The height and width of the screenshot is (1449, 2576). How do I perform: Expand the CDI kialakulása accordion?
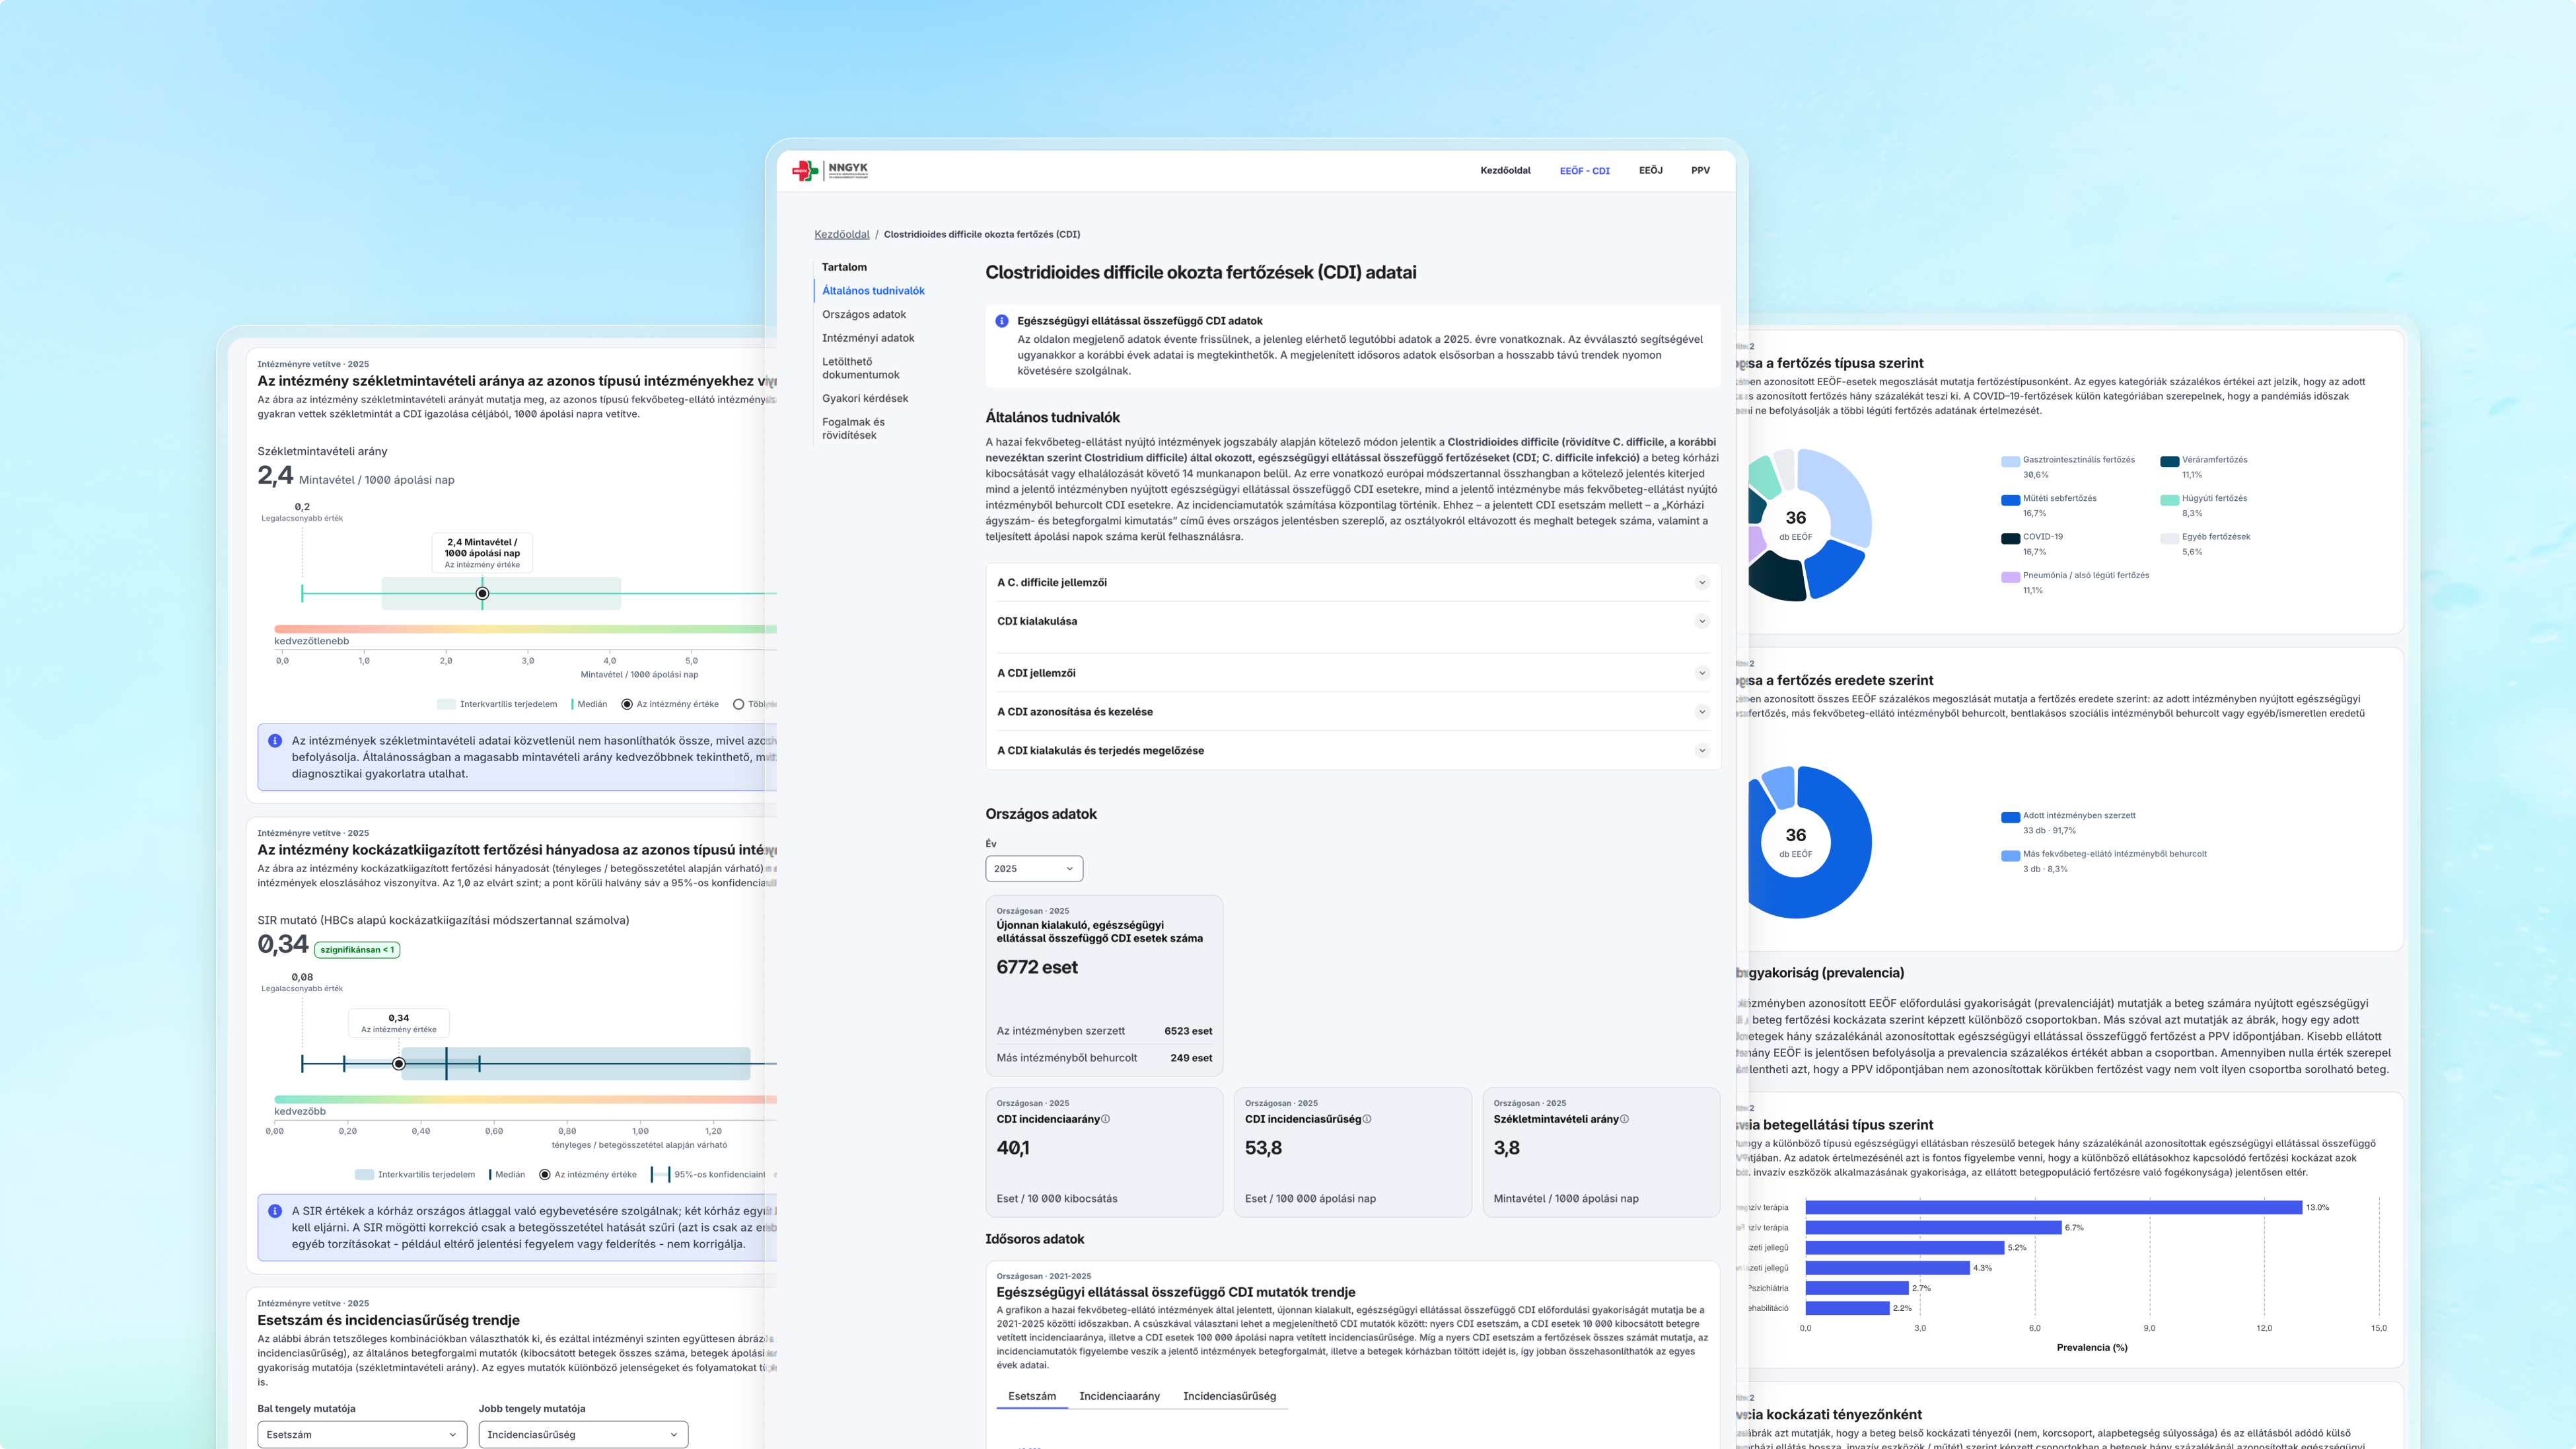point(1352,621)
